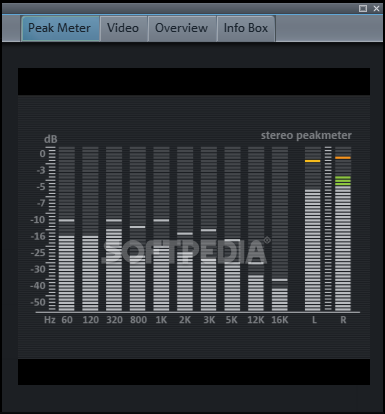Click the '-10' dB scale value
The image size is (385, 414).
tap(37, 220)
